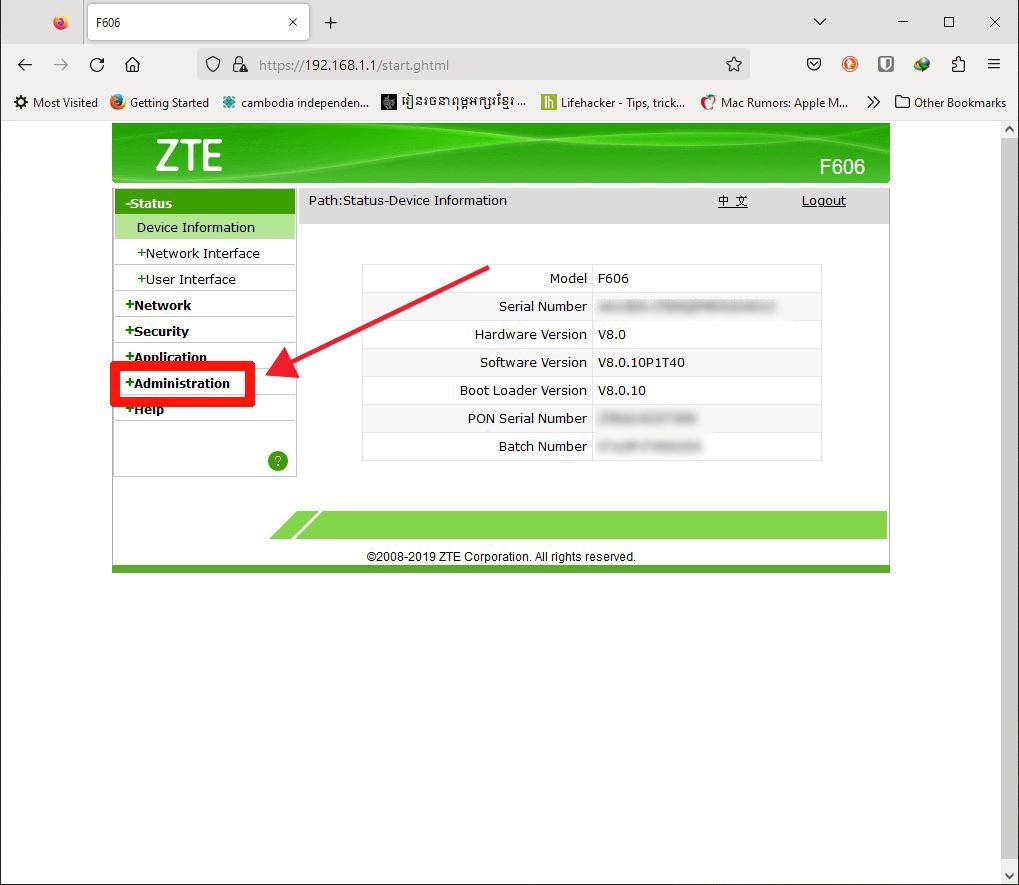
Task: Open the Other Bookmarks folder
Action: tap(950, 103)
